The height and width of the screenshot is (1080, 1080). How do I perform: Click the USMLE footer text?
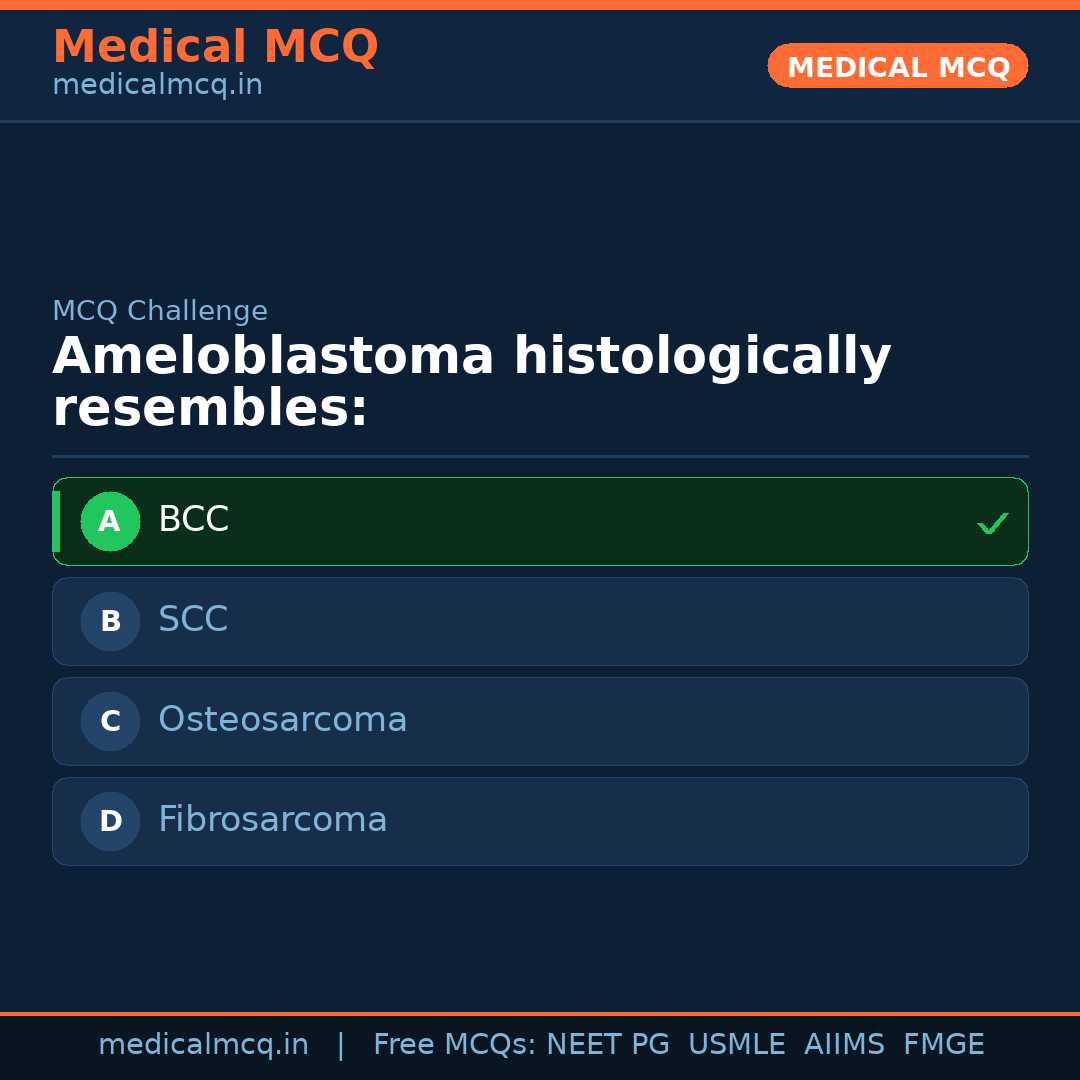(736, 1045)
